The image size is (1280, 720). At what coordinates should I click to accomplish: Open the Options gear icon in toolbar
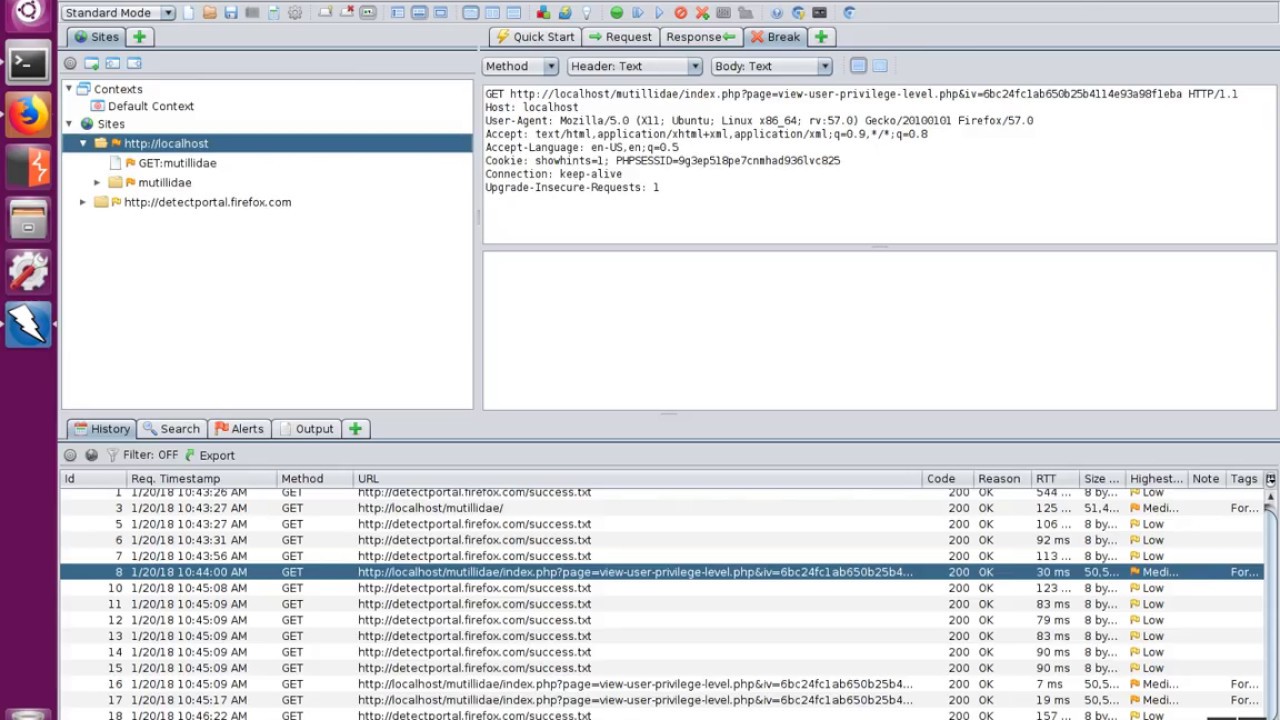[x=295, y=13]
